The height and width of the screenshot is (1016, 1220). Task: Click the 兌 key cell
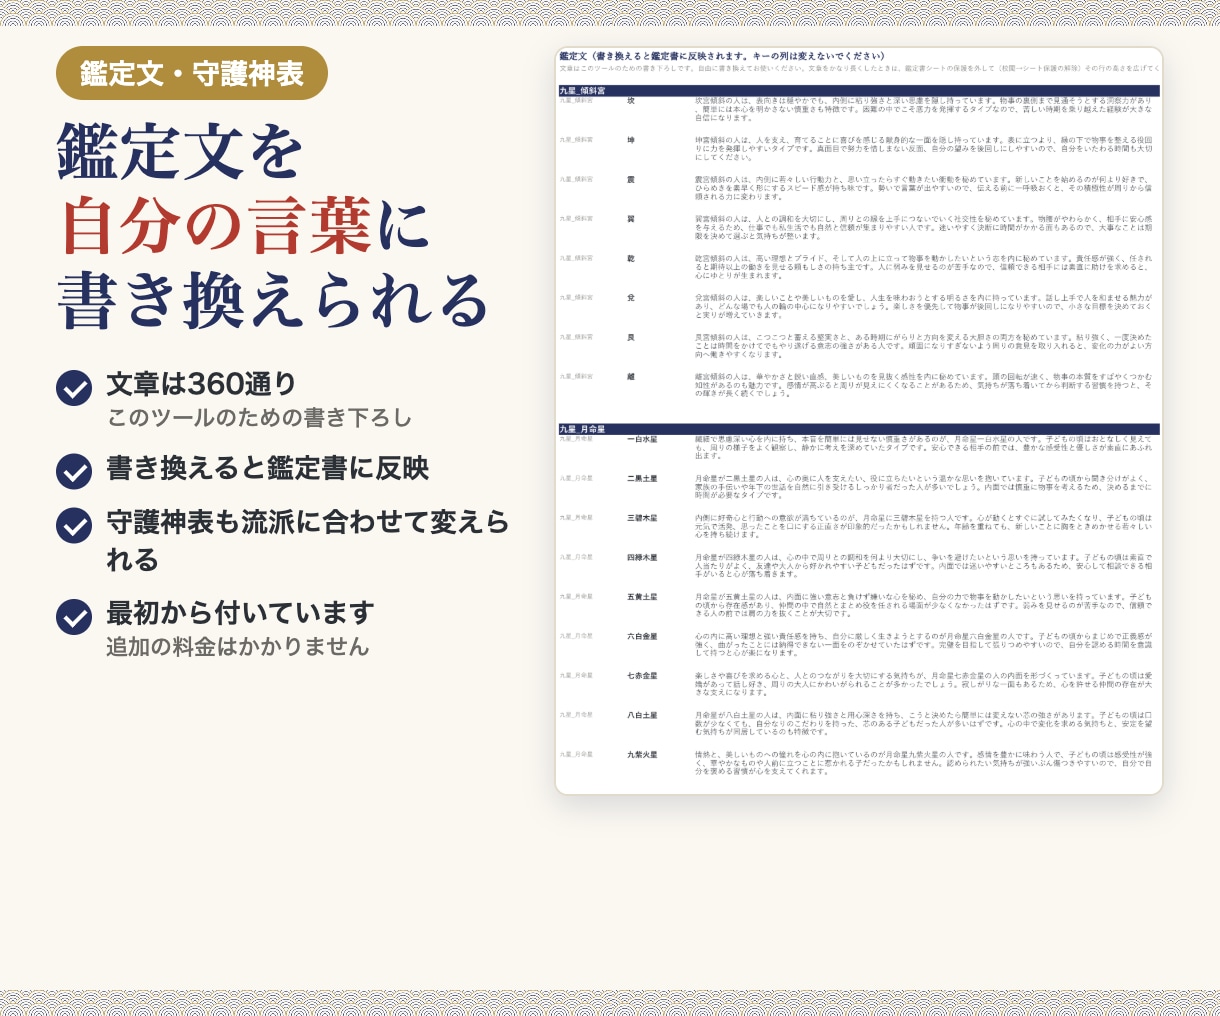(631, 298)
